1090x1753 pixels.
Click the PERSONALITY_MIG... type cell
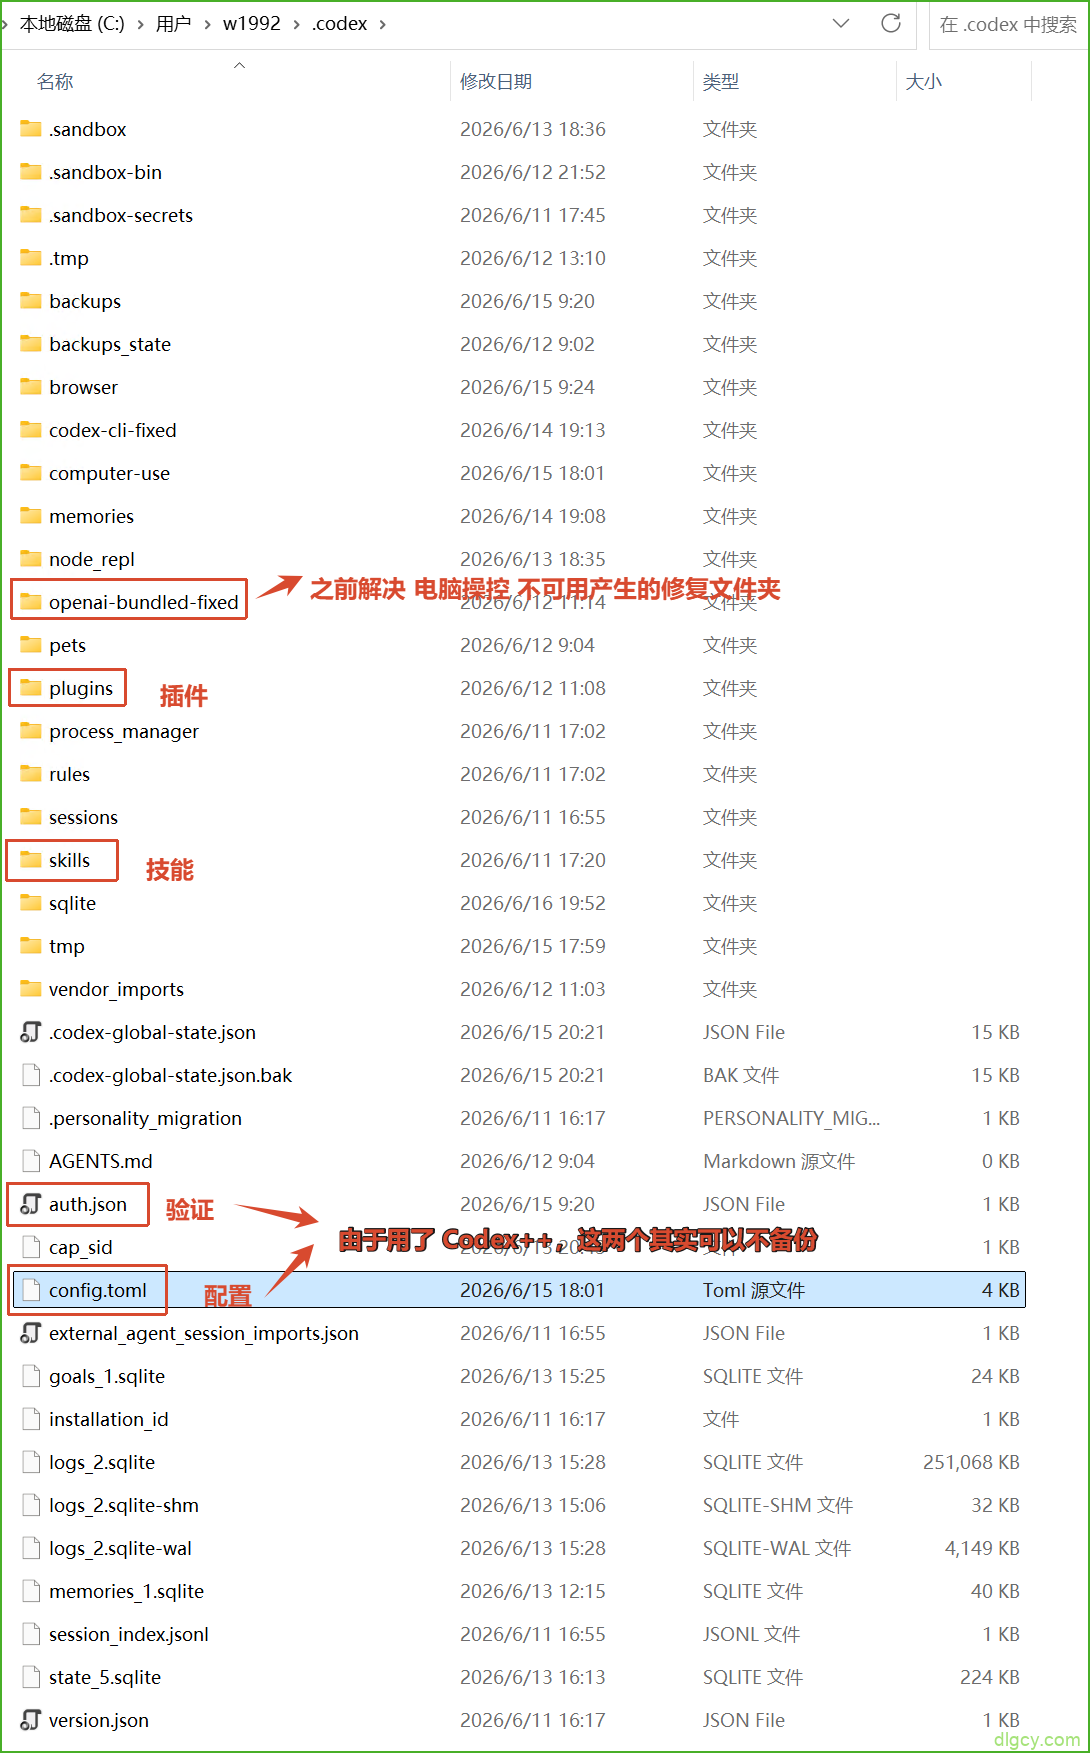pos(791,1118)
